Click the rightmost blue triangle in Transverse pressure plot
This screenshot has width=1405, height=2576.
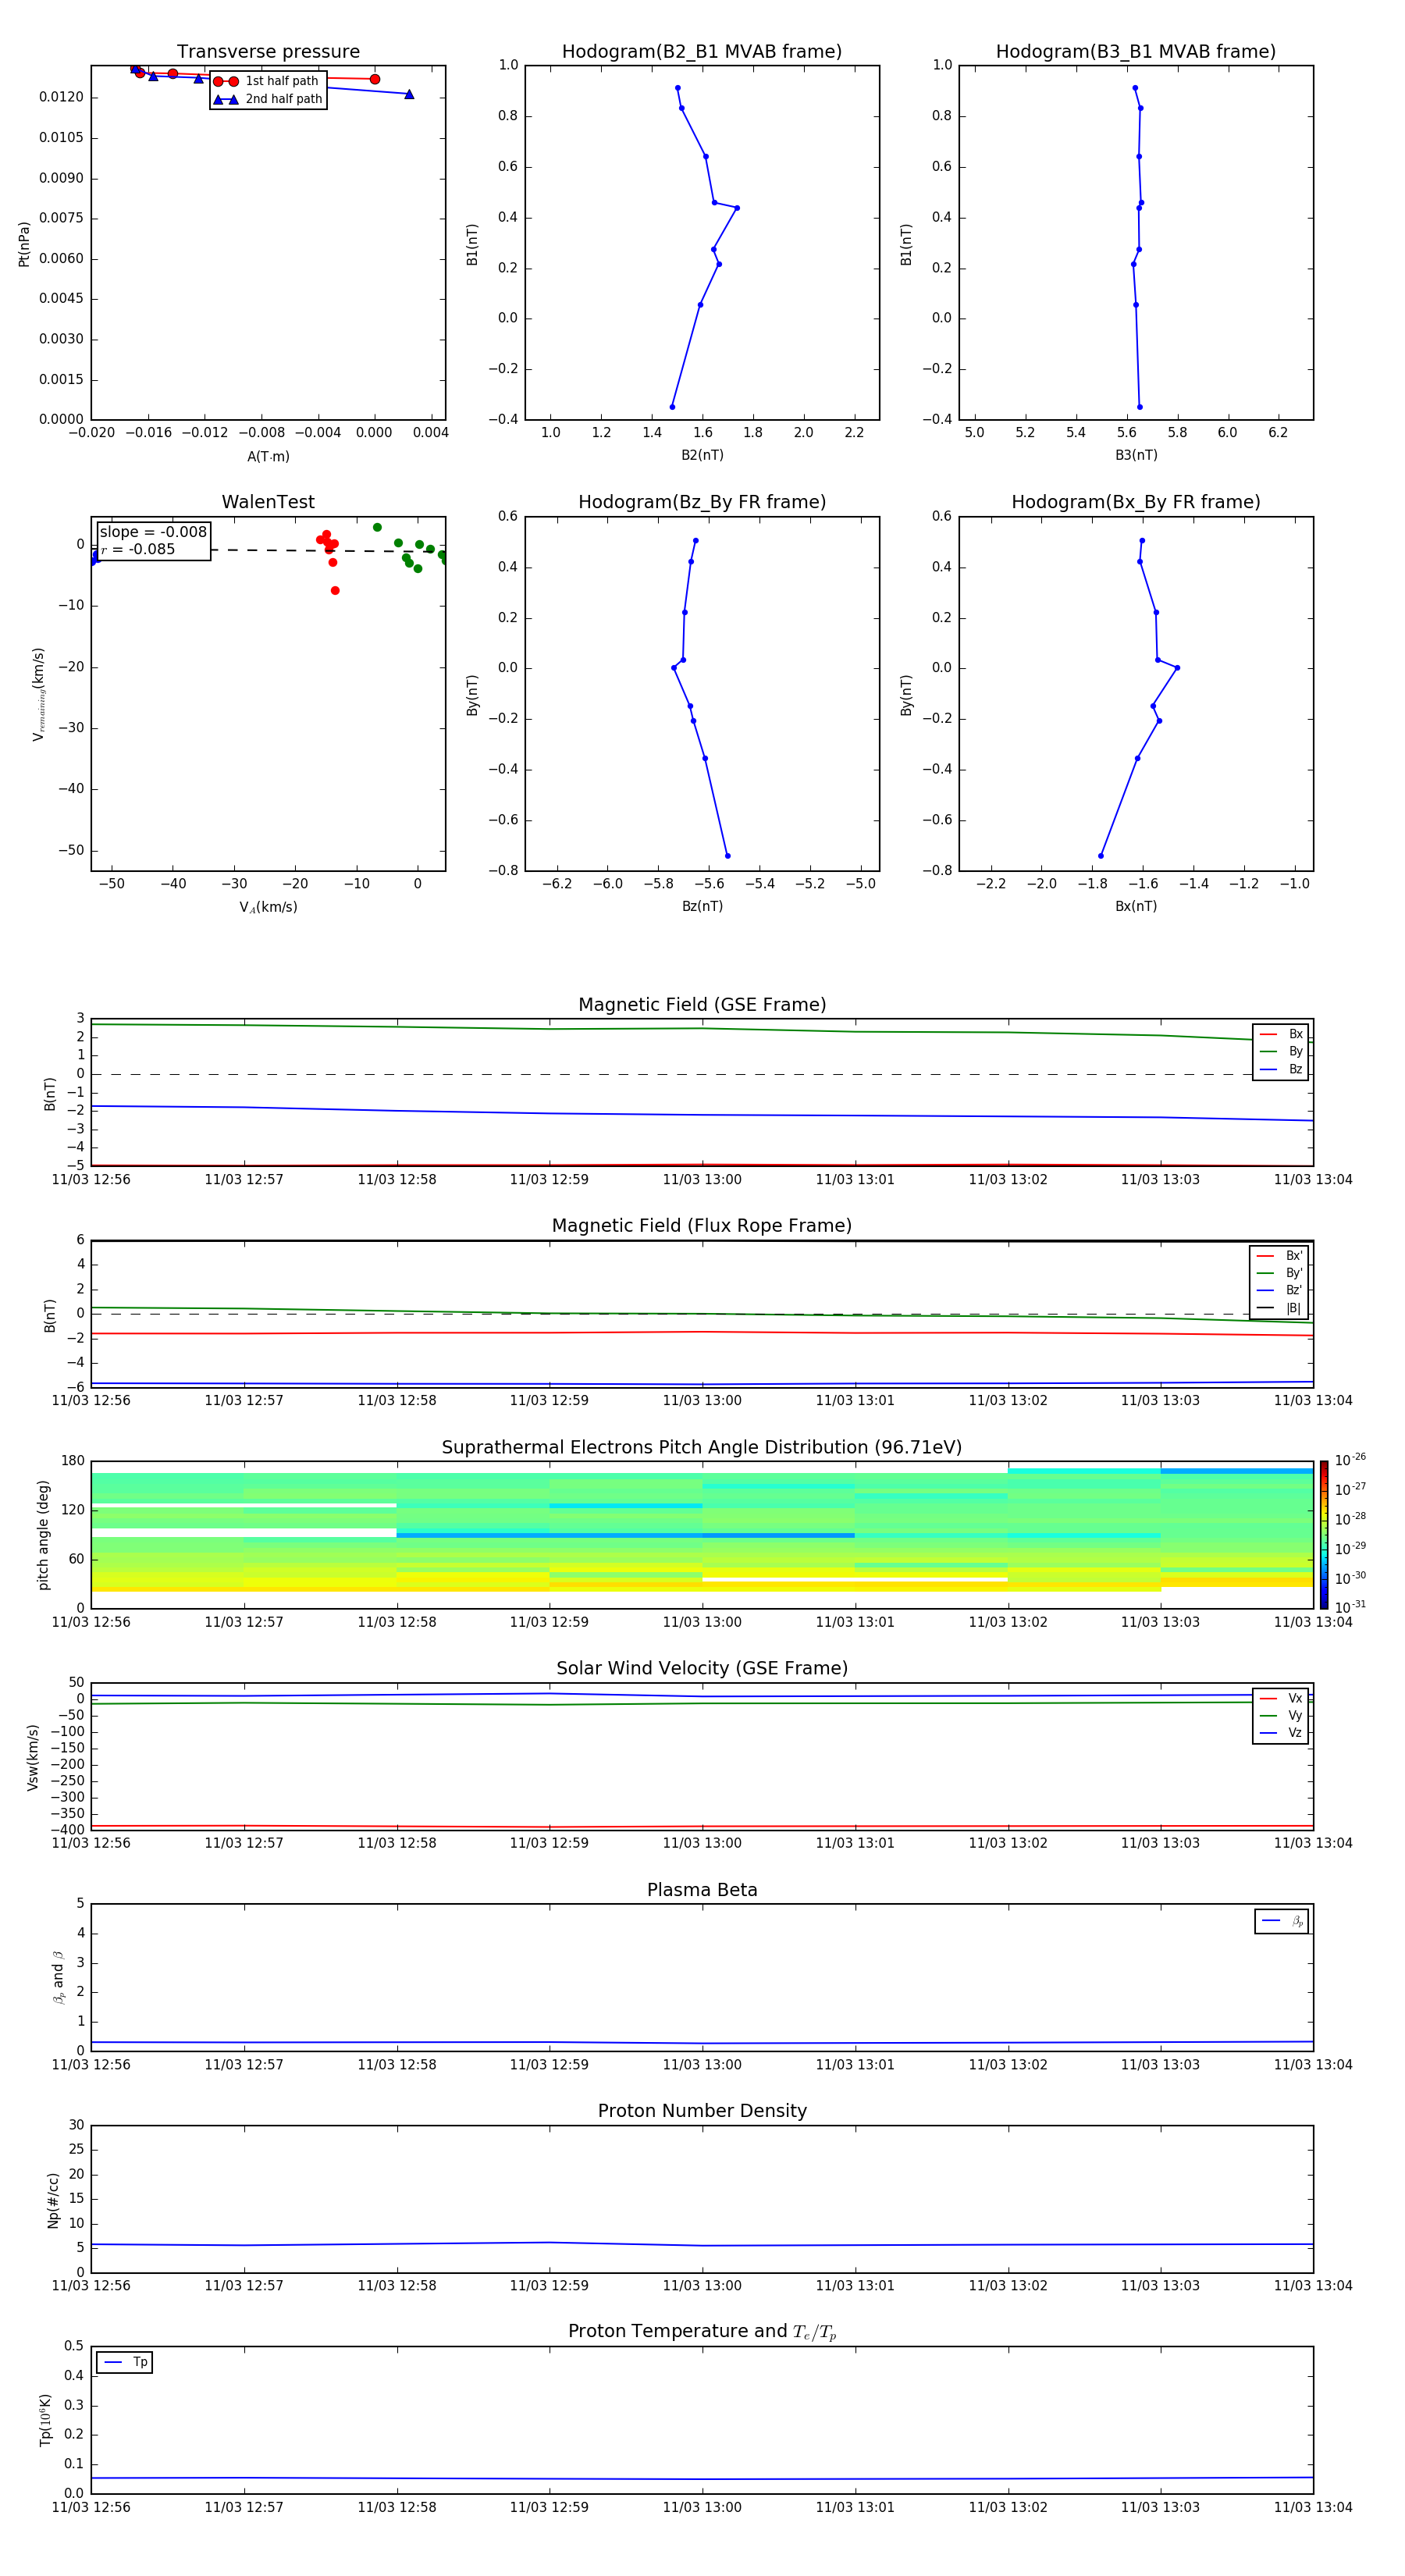[x=409, y=94]
